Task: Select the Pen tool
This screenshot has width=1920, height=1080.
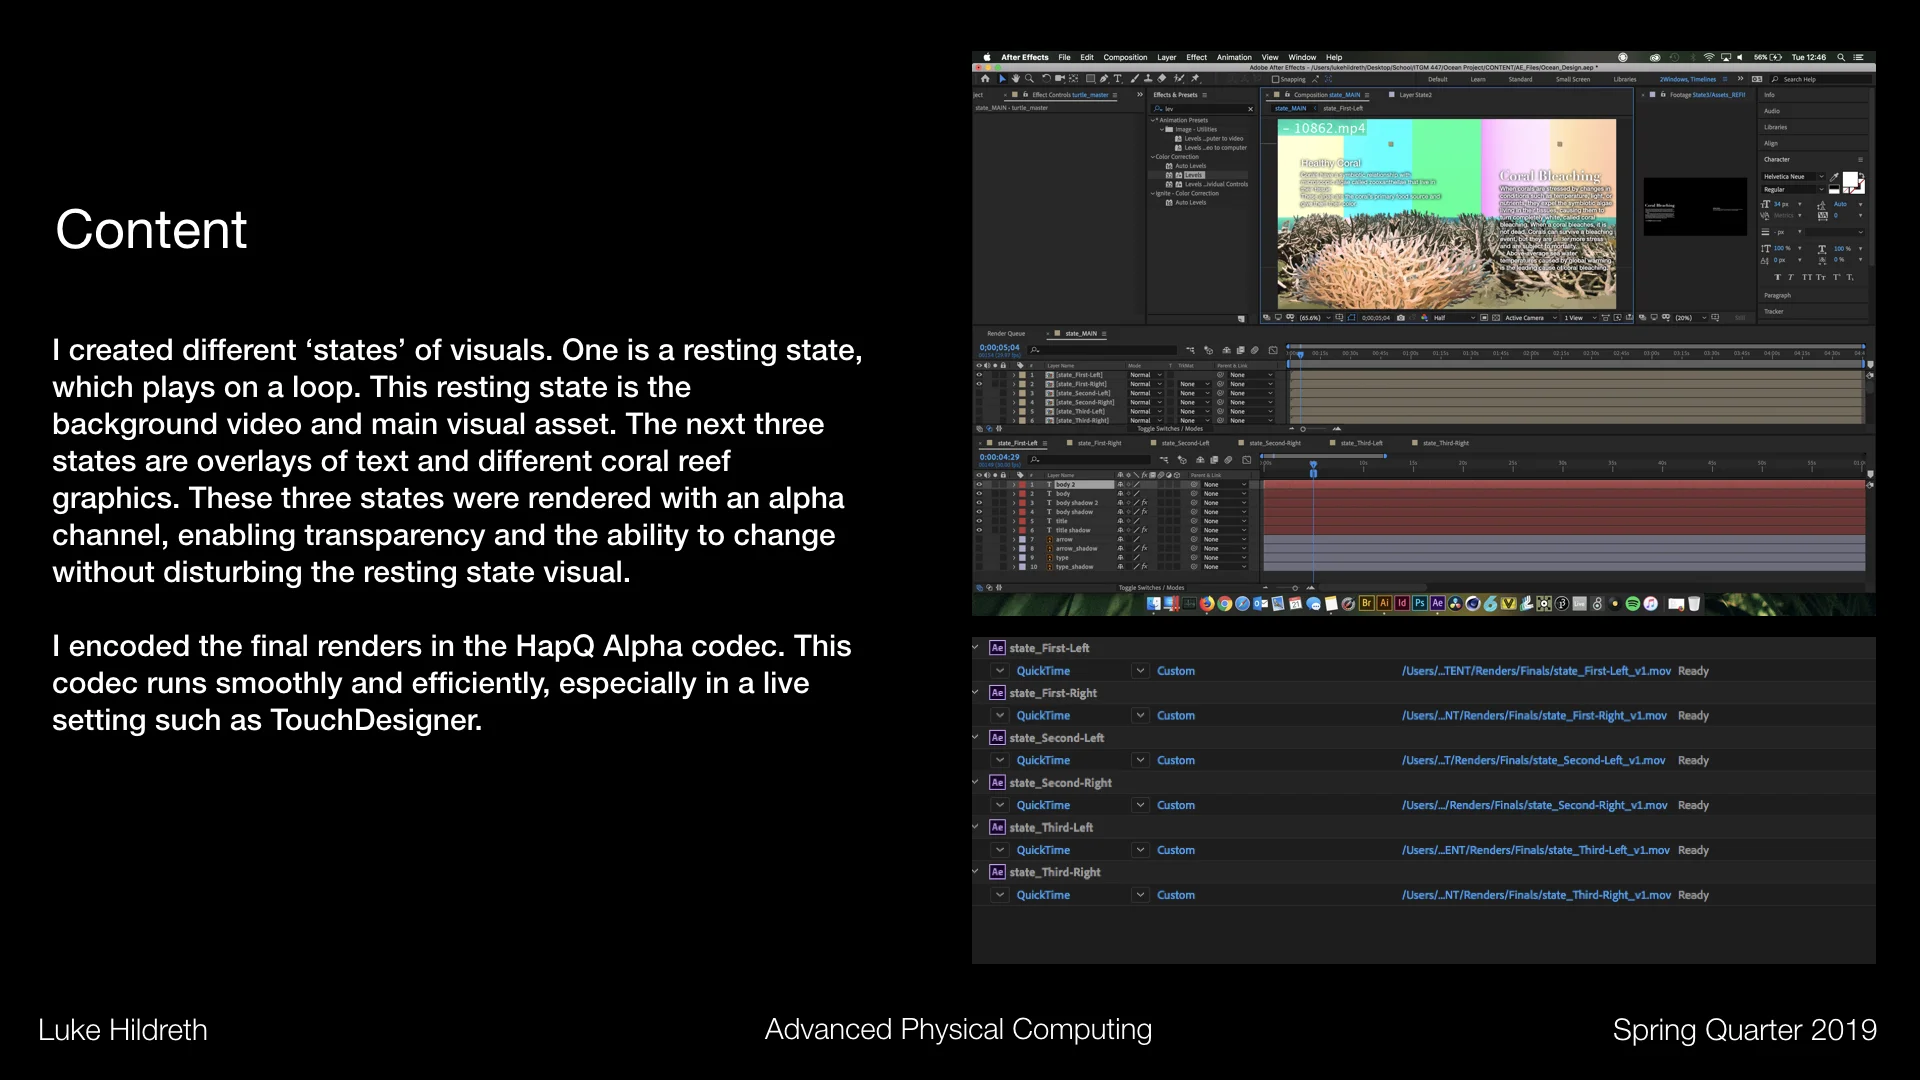Action: click(x=1104, y=78)
